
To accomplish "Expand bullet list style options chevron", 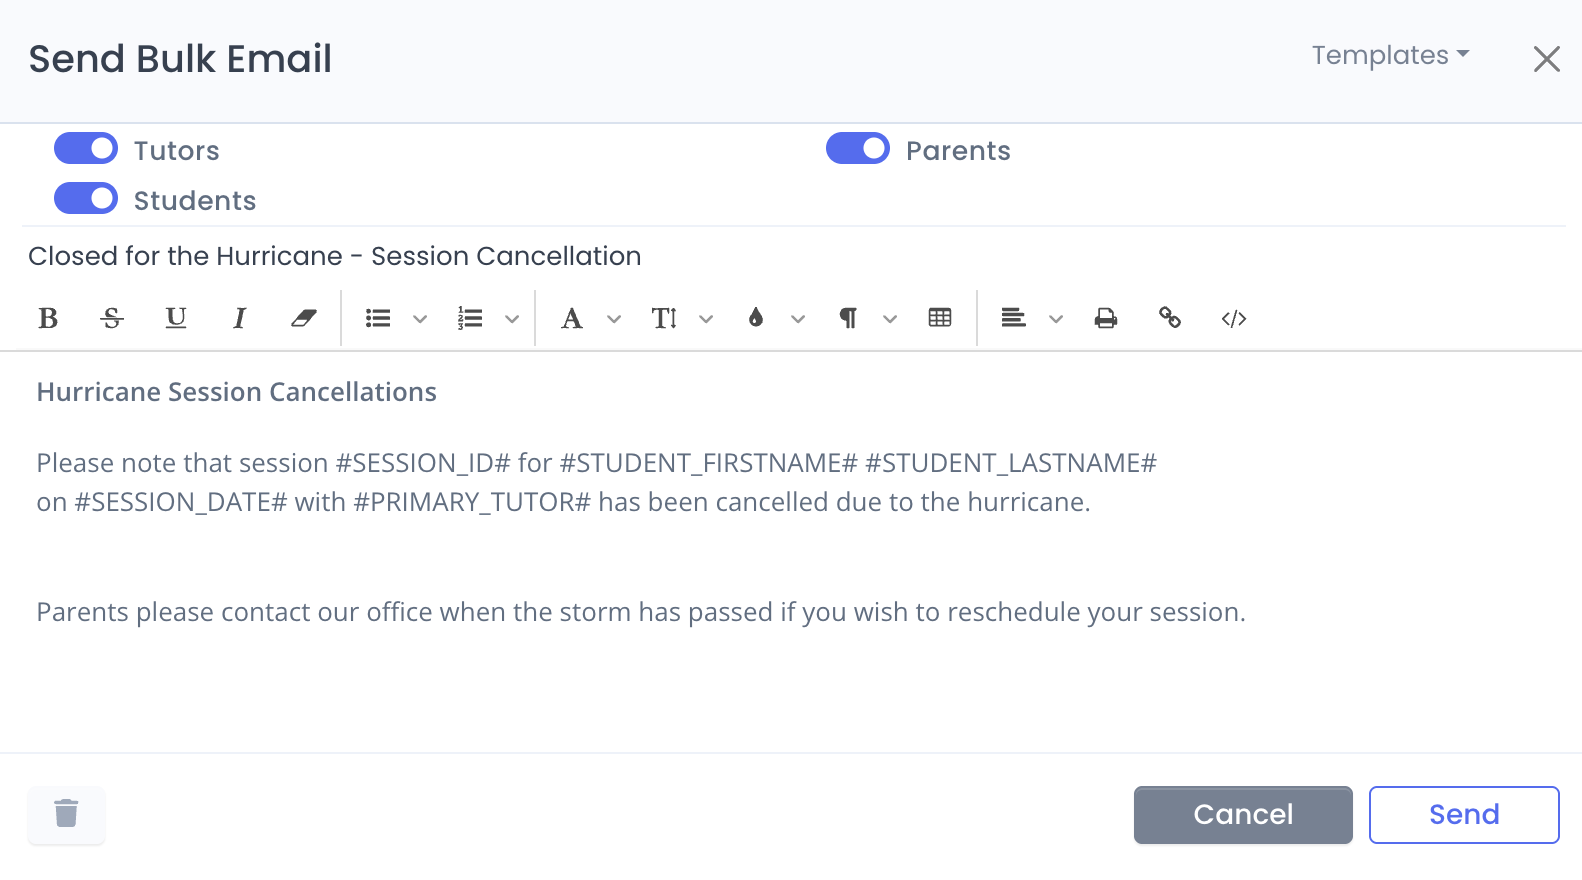I will tap(420, 319).
